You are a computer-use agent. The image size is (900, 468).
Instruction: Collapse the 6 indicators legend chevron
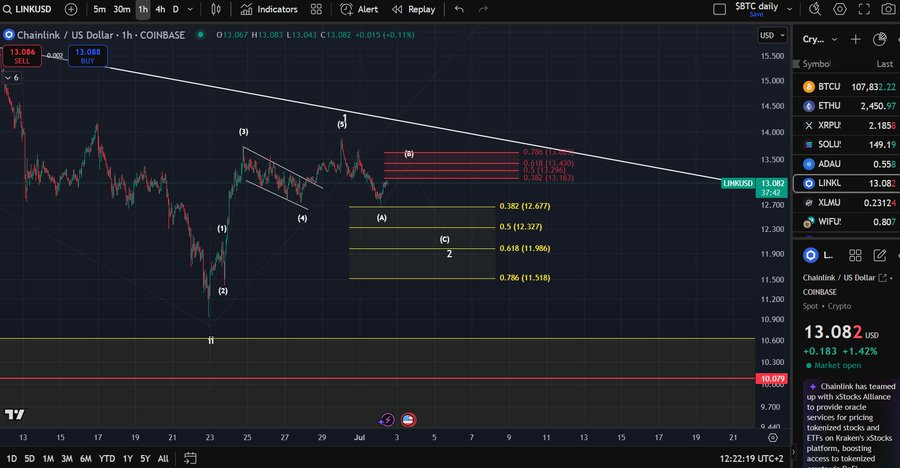click(11, 78)
